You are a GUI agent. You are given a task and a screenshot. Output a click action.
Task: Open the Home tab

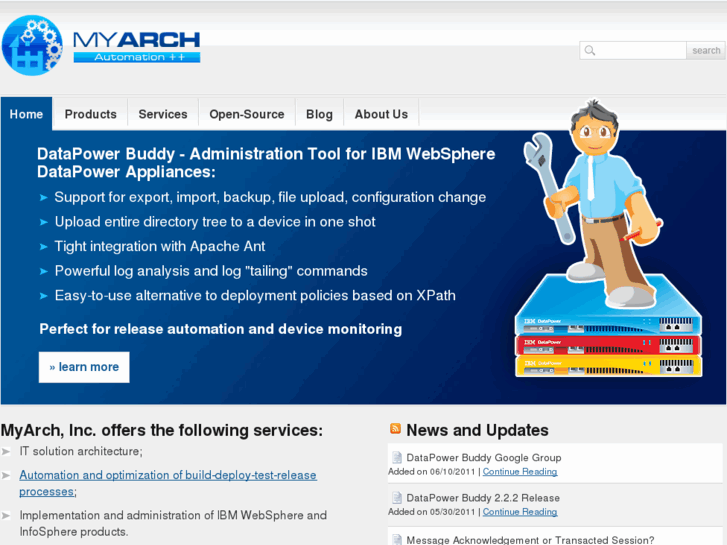tap(26, 114)
